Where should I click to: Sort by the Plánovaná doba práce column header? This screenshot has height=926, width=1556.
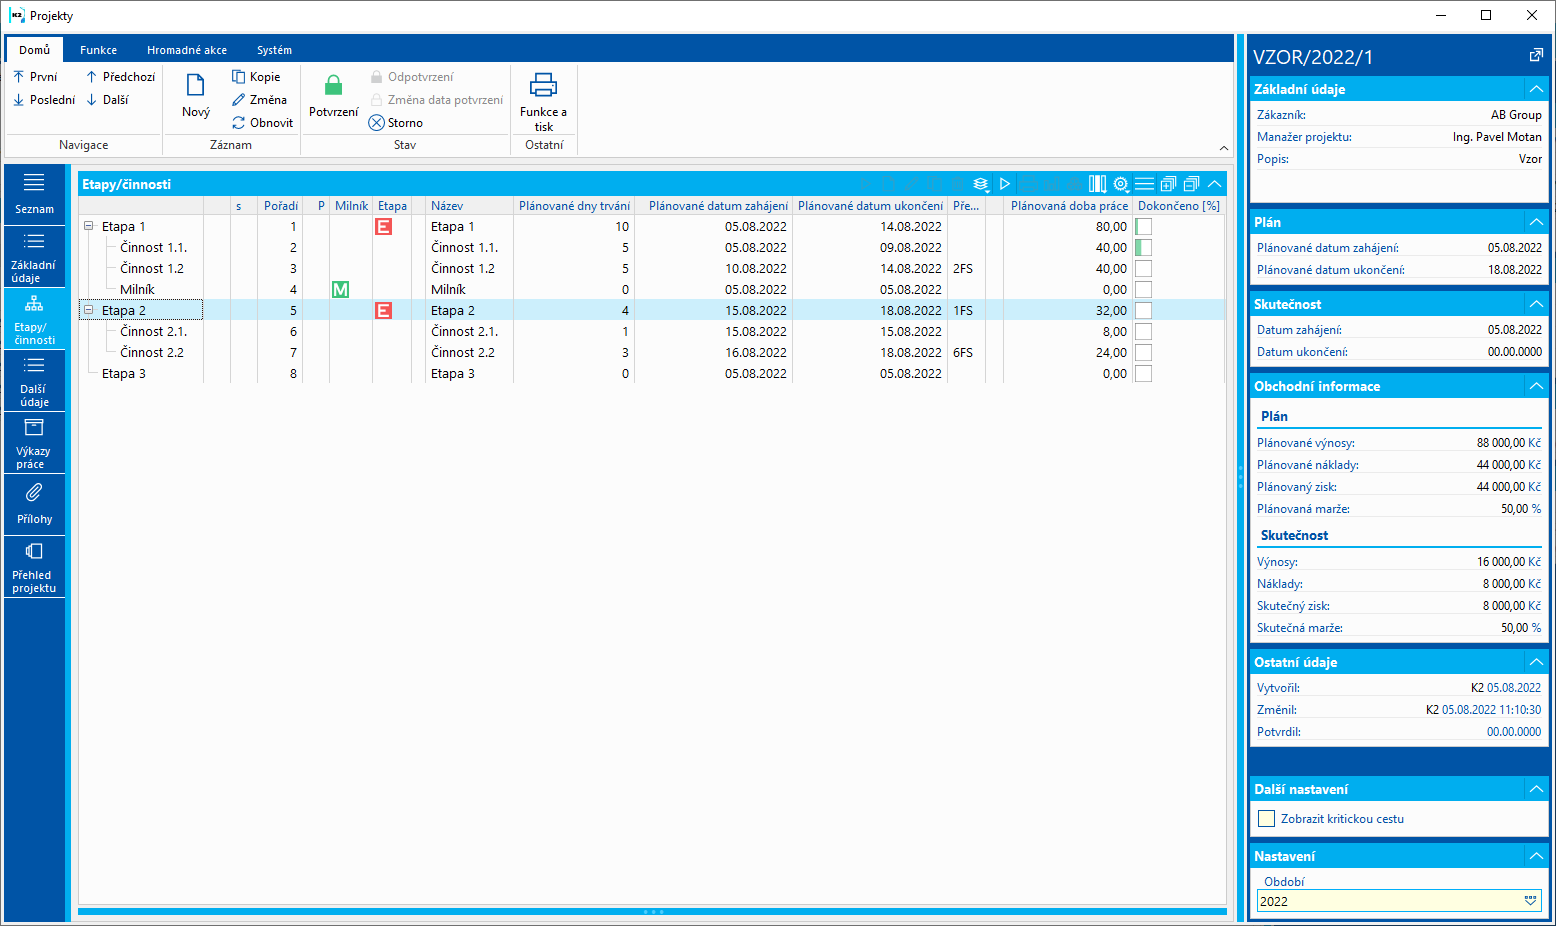coord(1069,206)
